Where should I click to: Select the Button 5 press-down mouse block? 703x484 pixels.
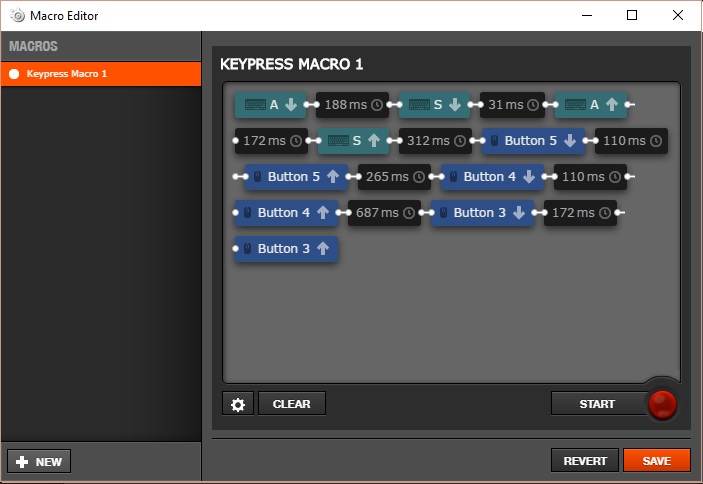pyautogui.click(x=534, y=141)
